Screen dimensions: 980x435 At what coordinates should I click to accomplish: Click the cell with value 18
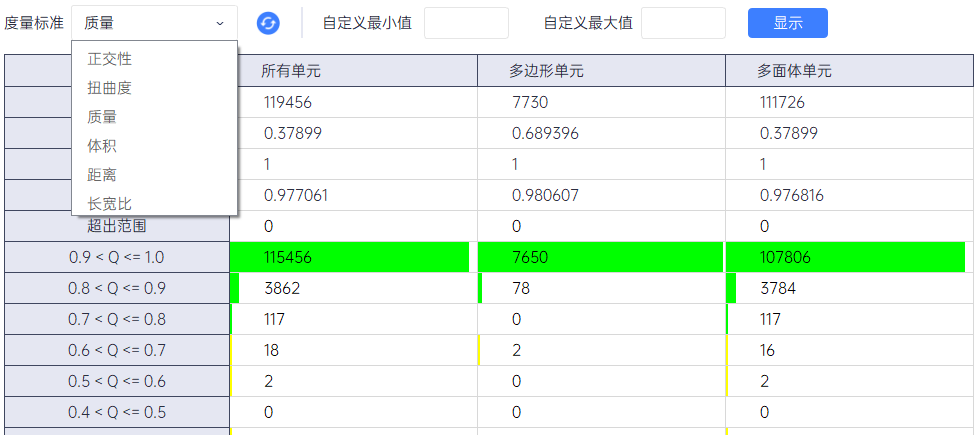click(x=354, y=350)
